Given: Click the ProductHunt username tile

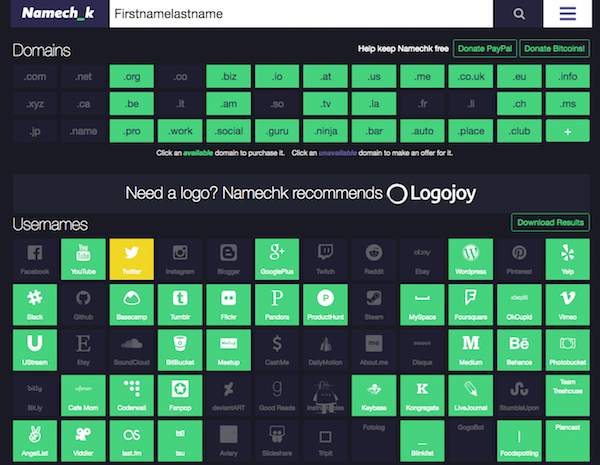Looking at the screenshot, I should tap(325, 305).
